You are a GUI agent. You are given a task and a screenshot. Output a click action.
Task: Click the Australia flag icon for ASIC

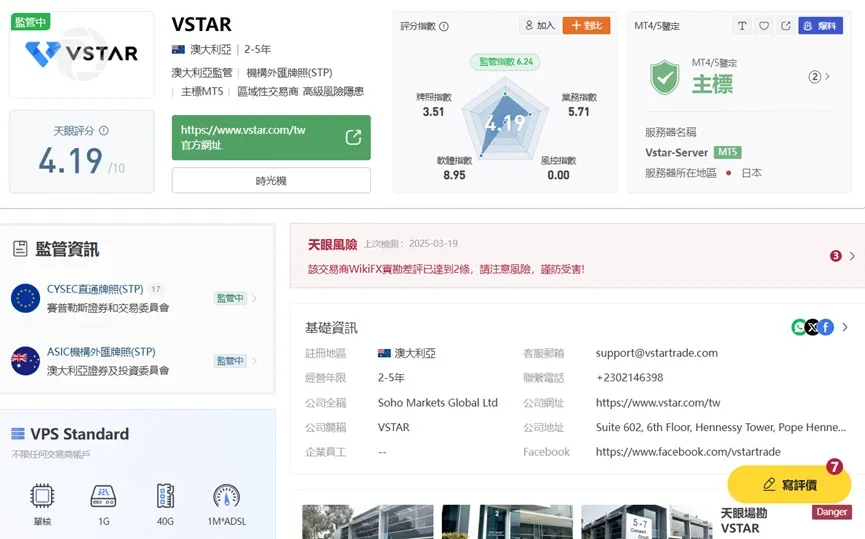25,361
